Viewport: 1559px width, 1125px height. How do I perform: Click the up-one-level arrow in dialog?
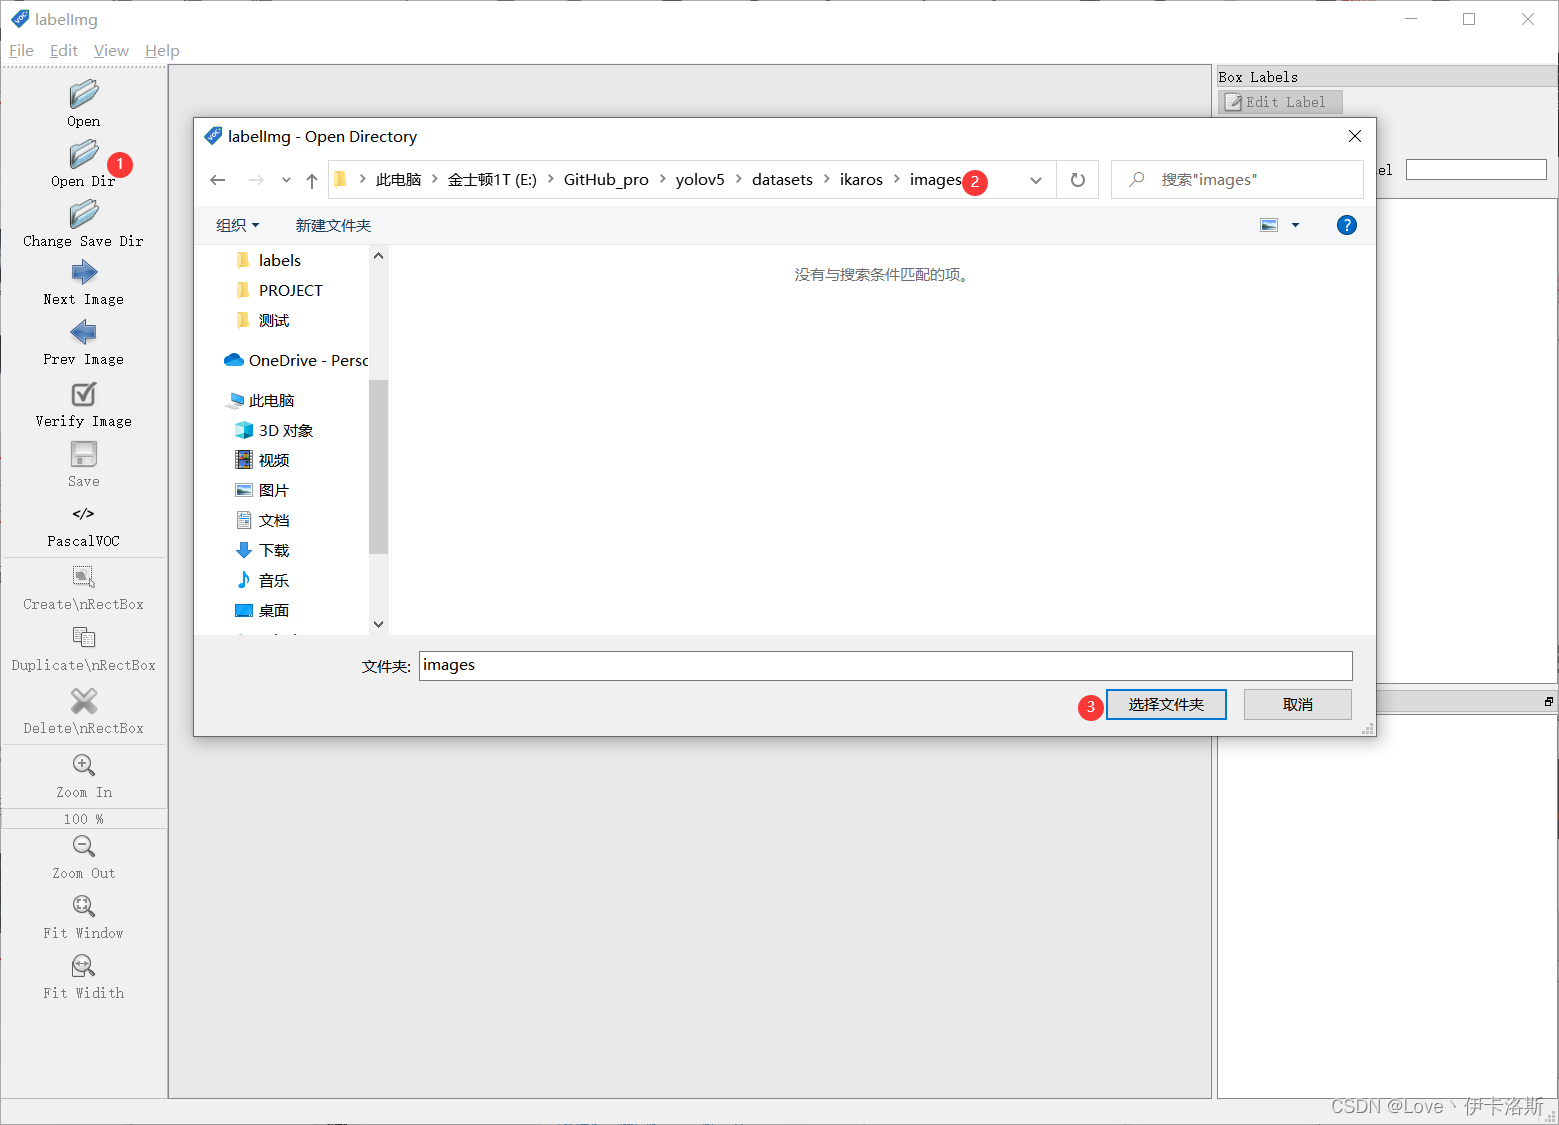[312, 180]
